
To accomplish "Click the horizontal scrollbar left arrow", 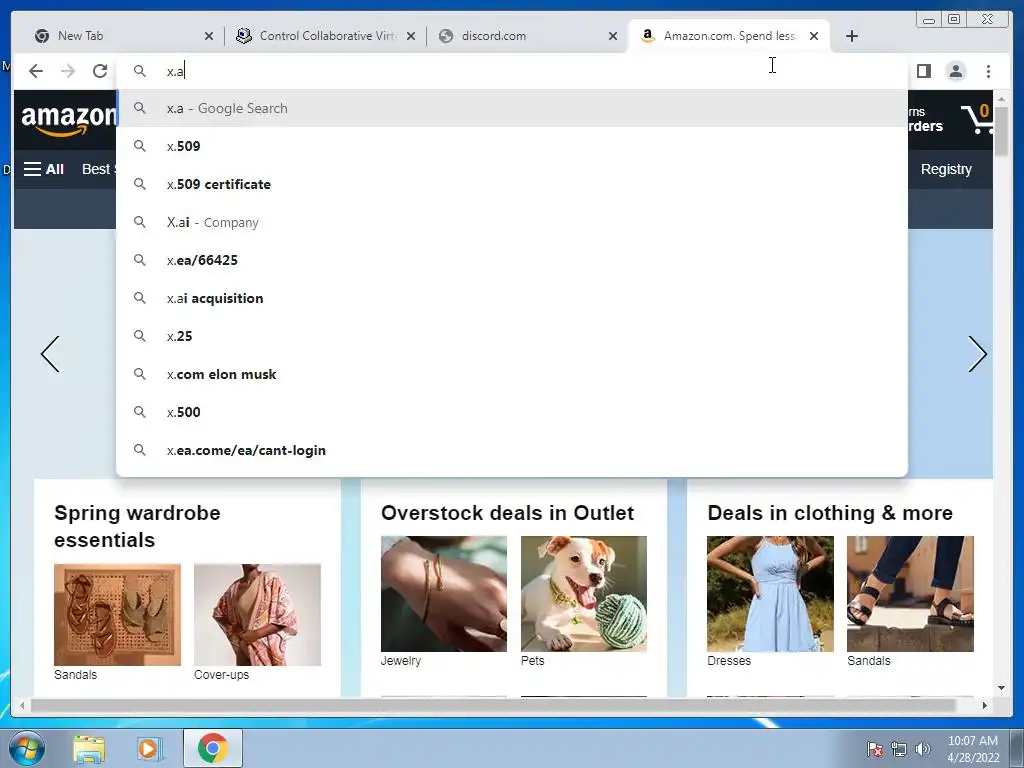I will (x=22, y=705).
